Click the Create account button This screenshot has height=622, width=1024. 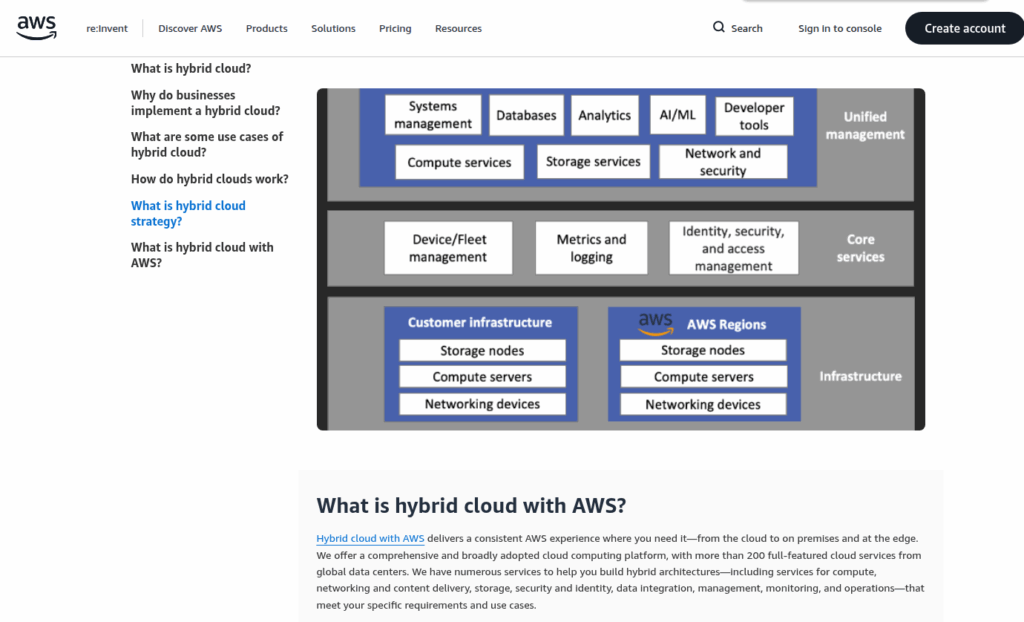pyautogui.click(x=963, y=28)
